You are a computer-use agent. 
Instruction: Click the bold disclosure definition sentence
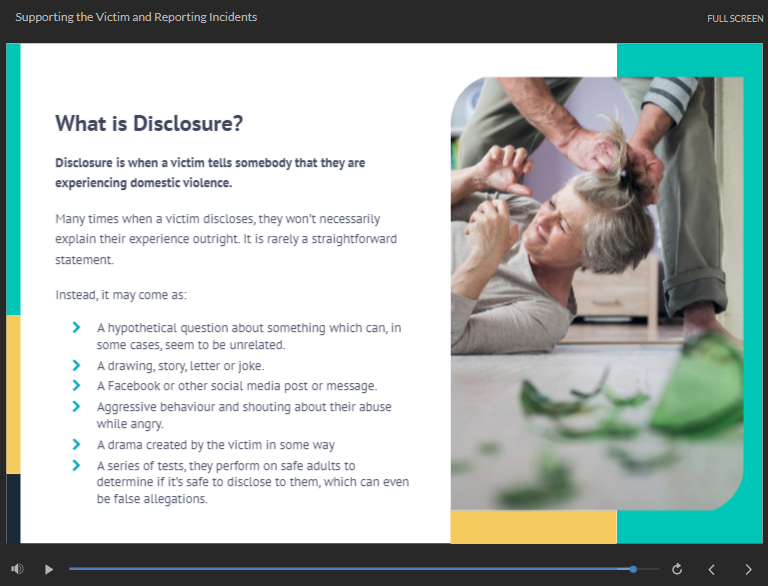(x=210, y=172)
